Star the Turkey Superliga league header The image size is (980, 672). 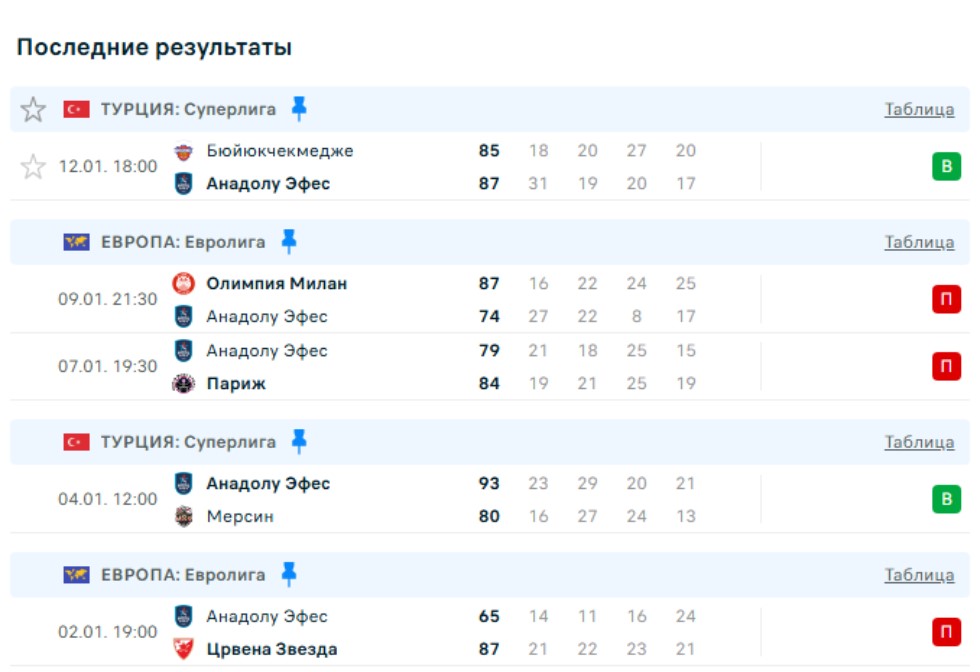[x=33, y=110]
